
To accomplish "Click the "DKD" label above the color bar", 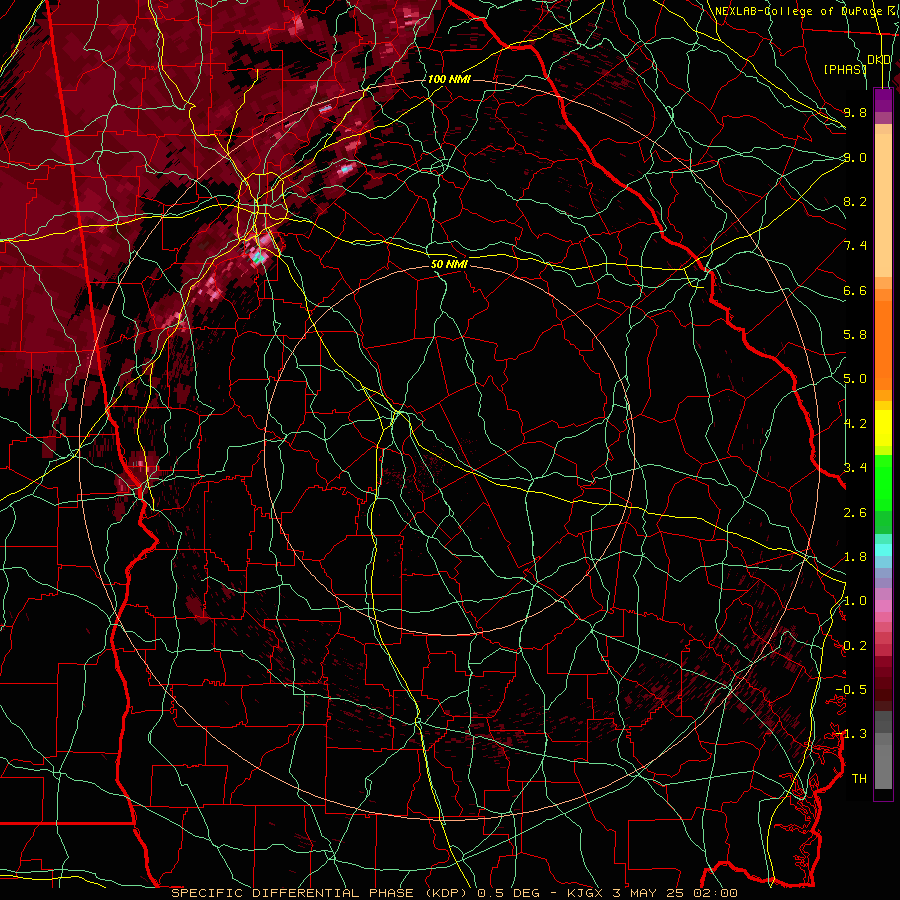I will click(x=879, y=60).
